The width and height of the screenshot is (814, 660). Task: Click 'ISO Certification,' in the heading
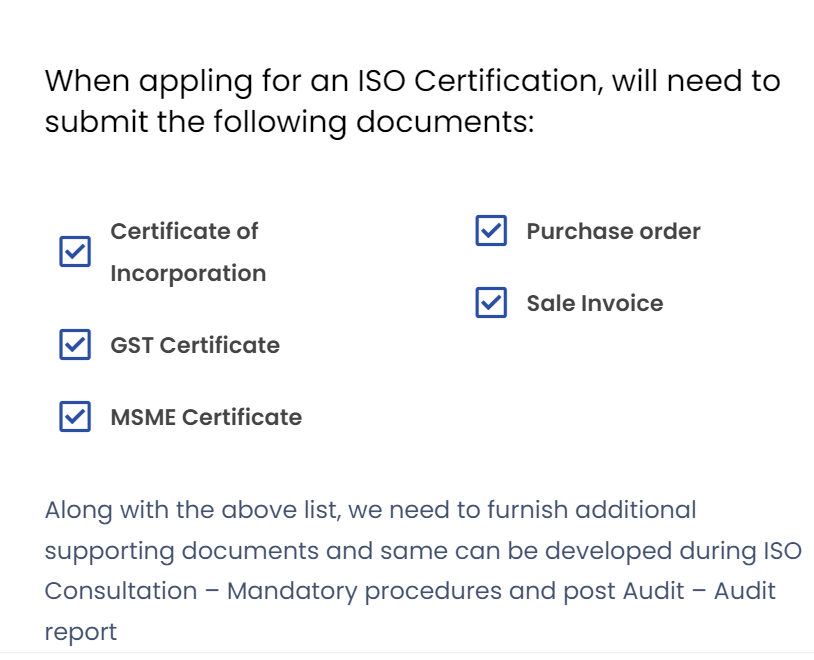click(x=481, y=81)
